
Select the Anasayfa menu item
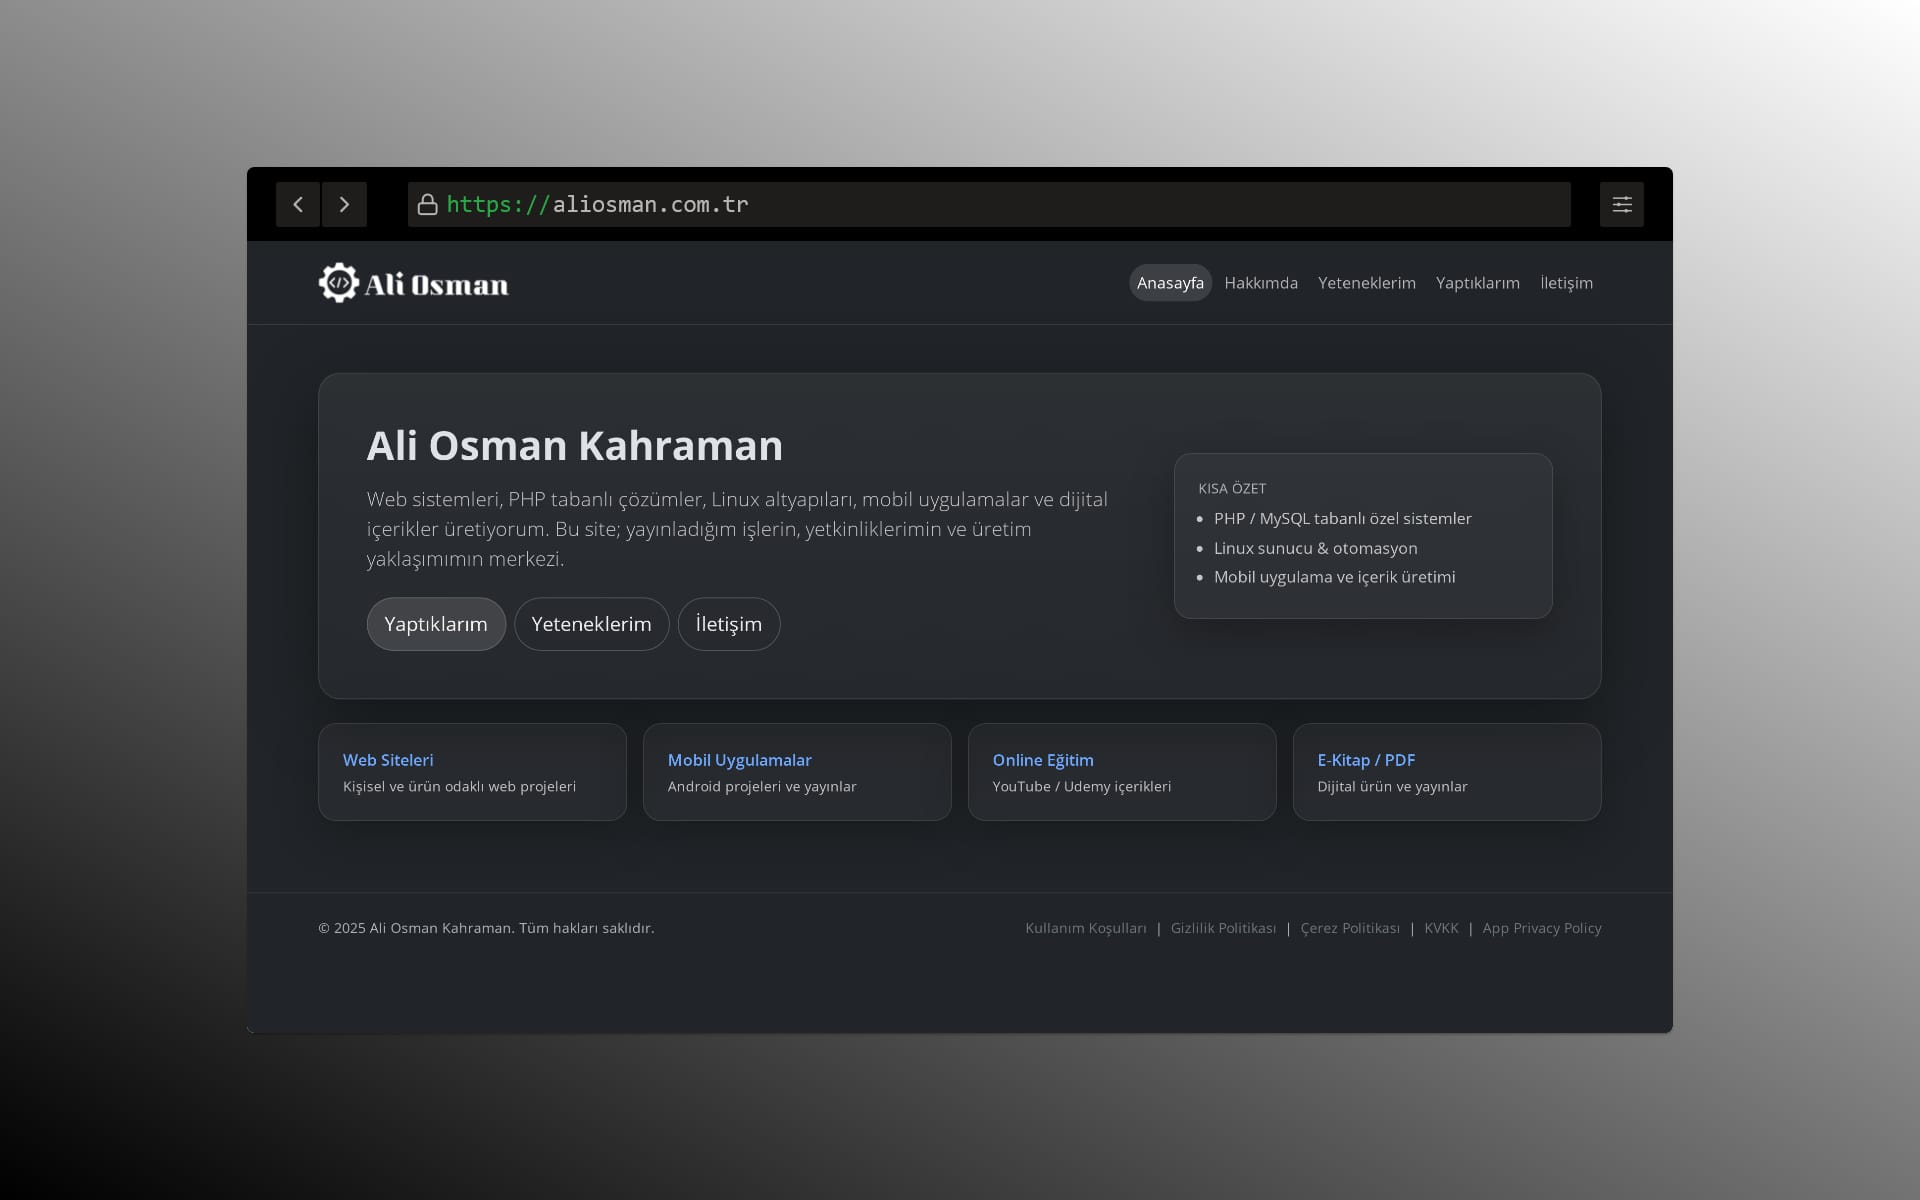[1170, 283]
